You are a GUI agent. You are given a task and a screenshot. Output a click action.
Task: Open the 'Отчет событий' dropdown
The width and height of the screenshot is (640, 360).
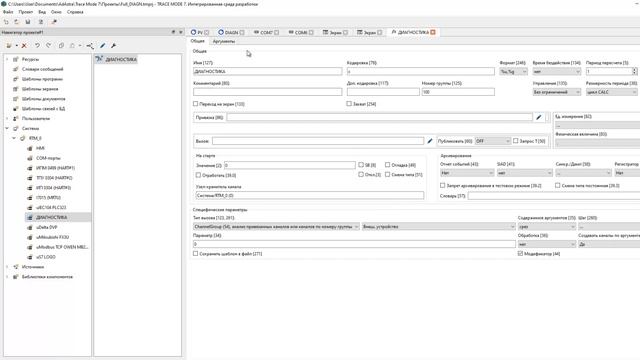point(467,173)
